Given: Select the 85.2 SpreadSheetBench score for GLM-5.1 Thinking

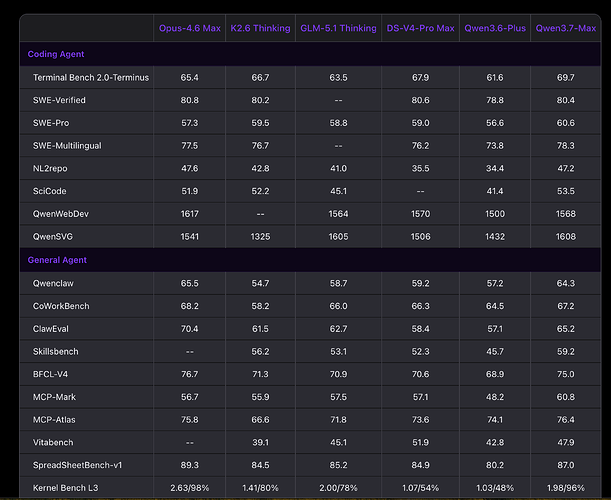Looking at the screenshot, I should 338,465.
